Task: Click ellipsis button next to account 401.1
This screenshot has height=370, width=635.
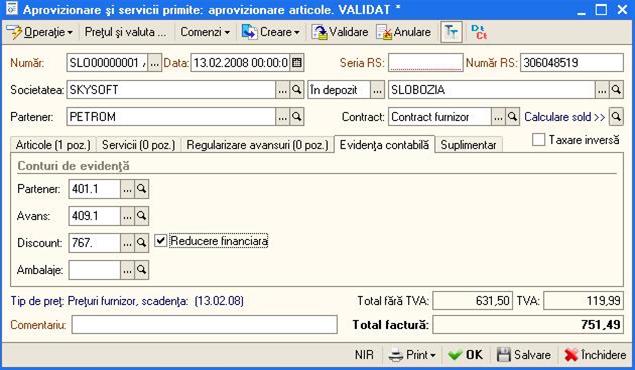Action: [x=127, y=189]
